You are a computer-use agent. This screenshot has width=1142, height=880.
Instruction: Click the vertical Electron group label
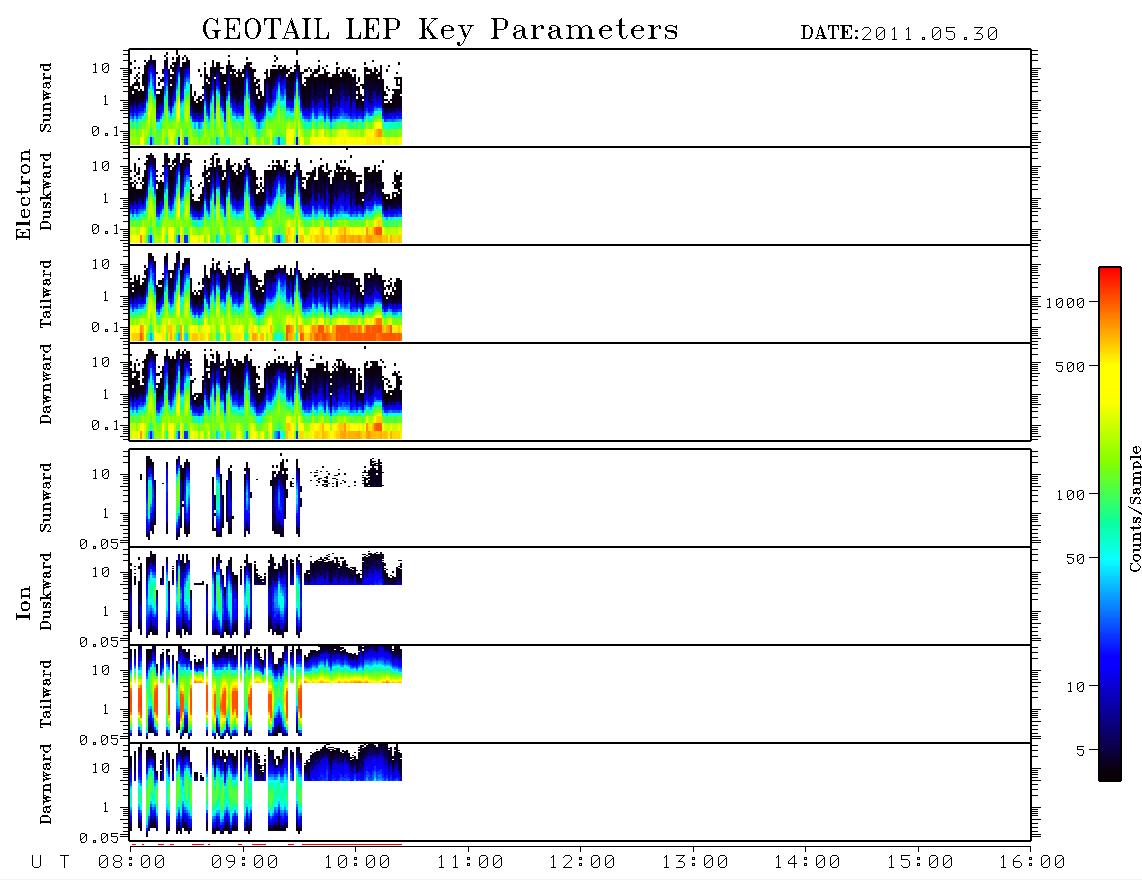(23, 195)
